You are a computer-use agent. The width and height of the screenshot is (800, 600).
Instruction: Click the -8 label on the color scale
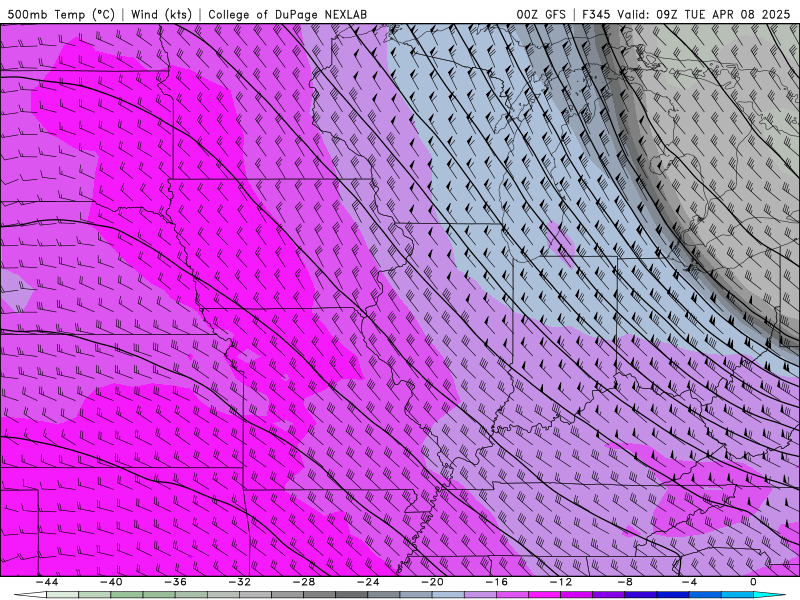(x=625, y=582)
